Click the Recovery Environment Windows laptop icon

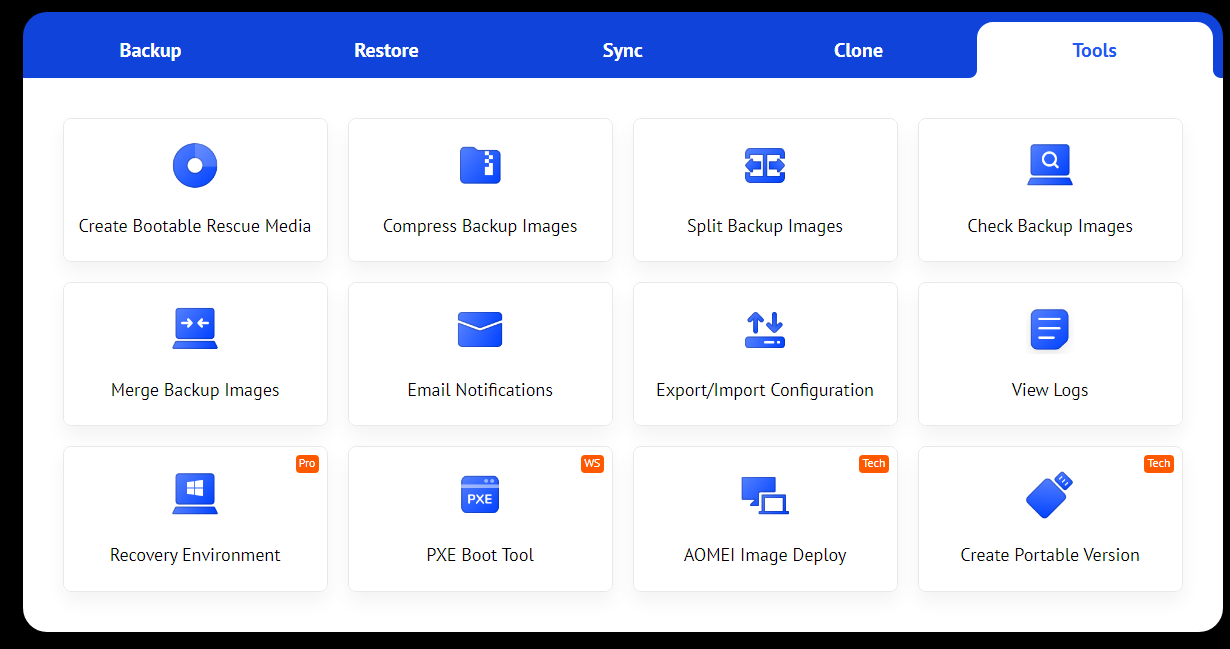point(195,494)
